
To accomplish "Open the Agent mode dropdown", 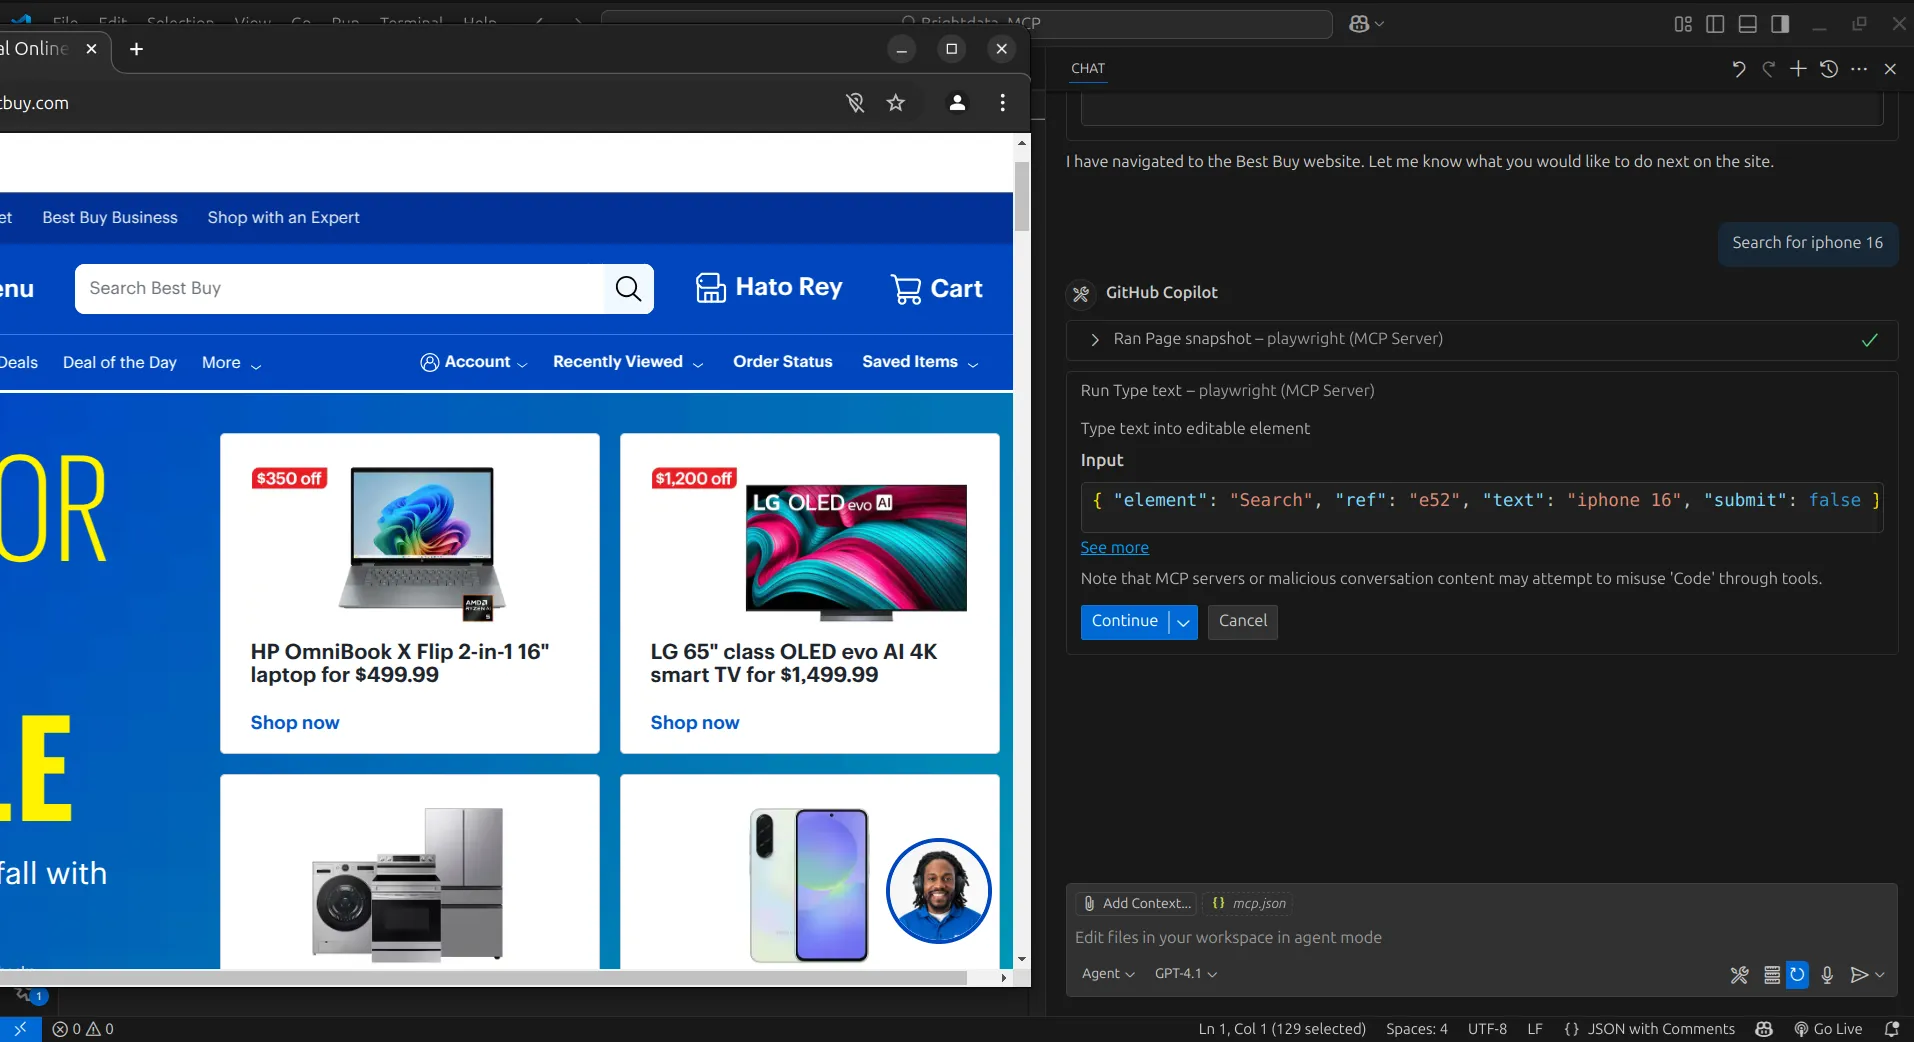I will pyautogui.click(x=1108, y=973).
